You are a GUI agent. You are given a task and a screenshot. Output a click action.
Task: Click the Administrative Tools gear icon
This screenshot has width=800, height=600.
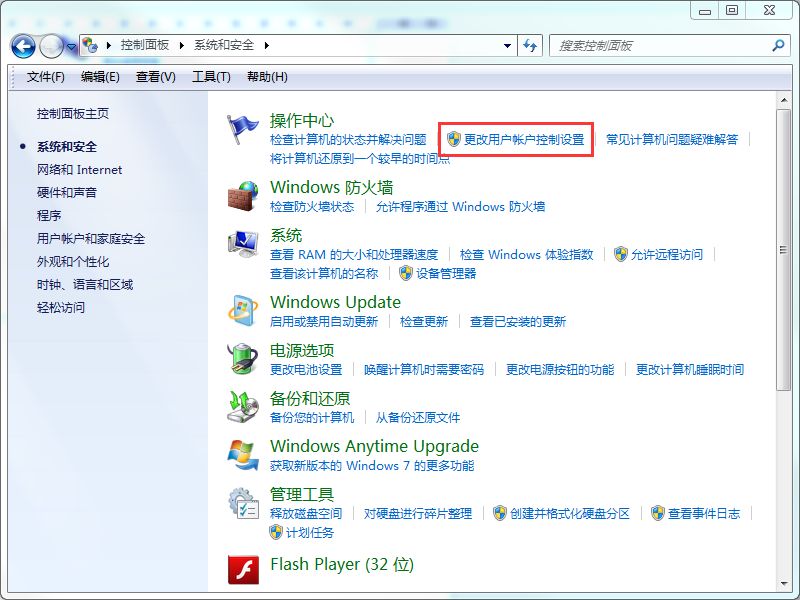click(243, 503)
